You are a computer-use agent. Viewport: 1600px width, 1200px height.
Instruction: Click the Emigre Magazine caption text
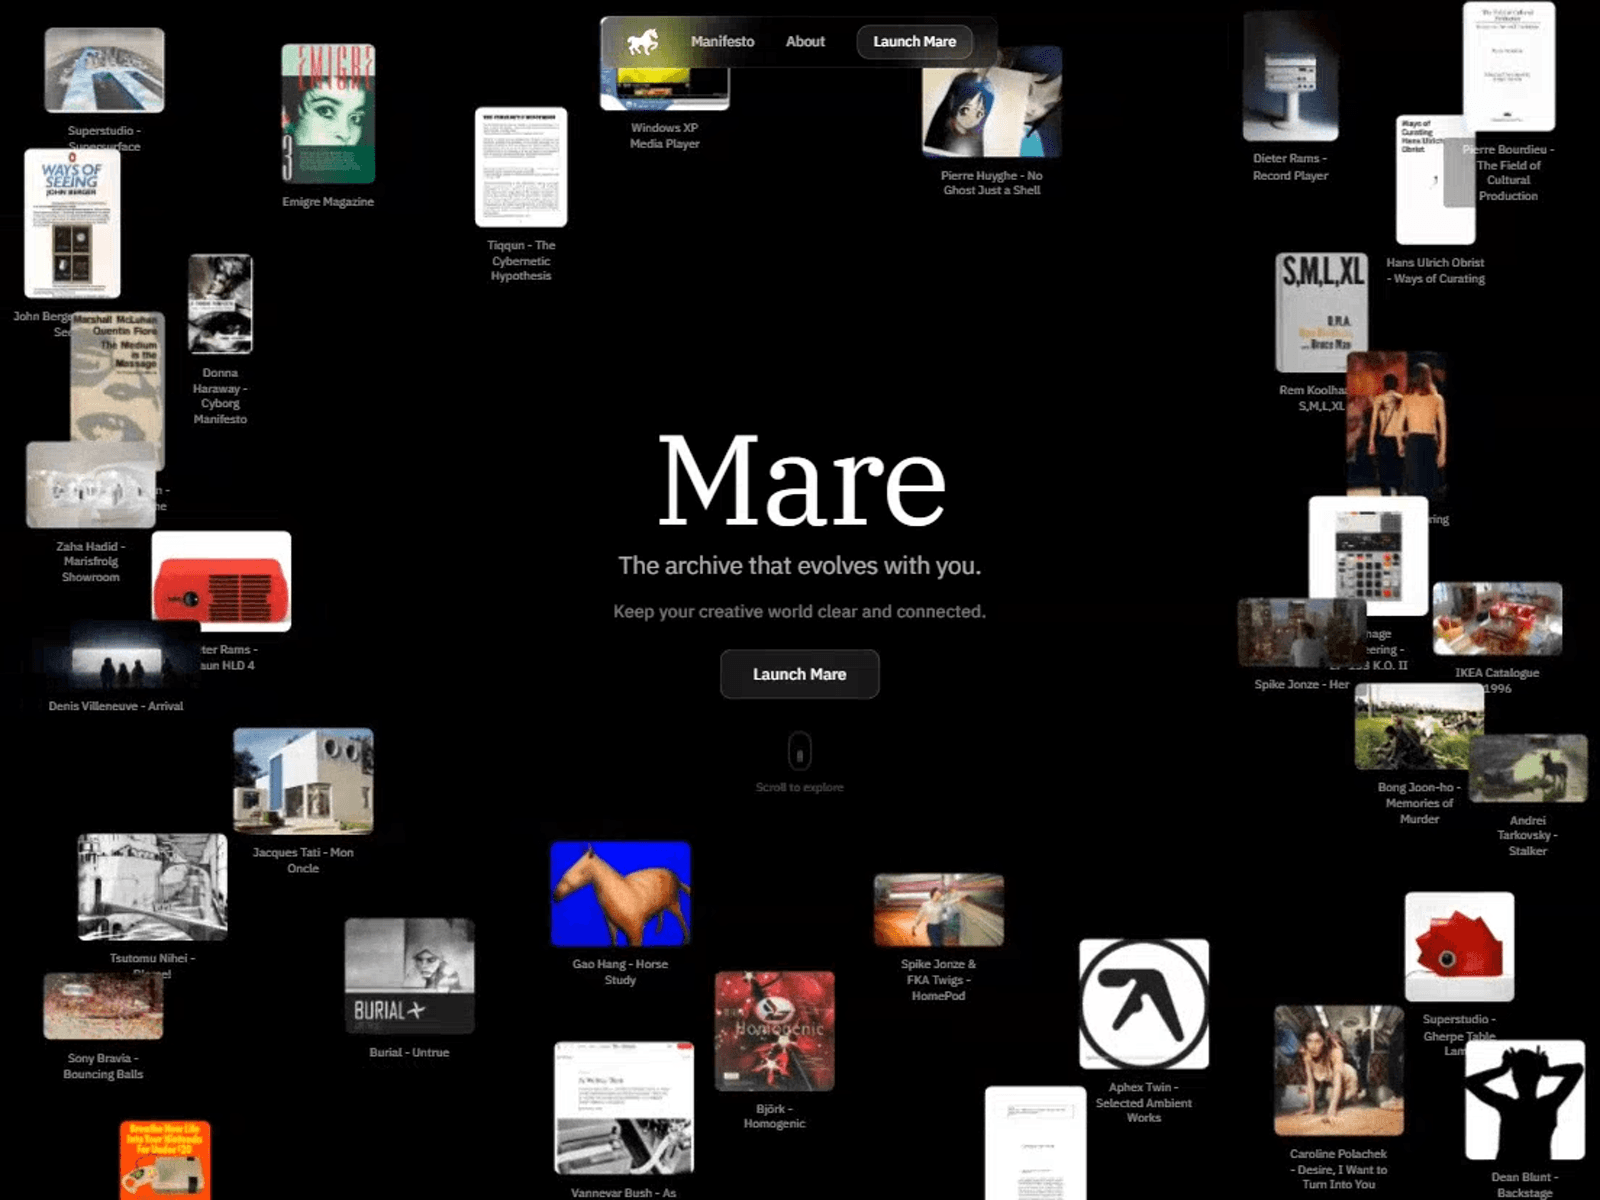pyautogui.click(x=328, y=202)
